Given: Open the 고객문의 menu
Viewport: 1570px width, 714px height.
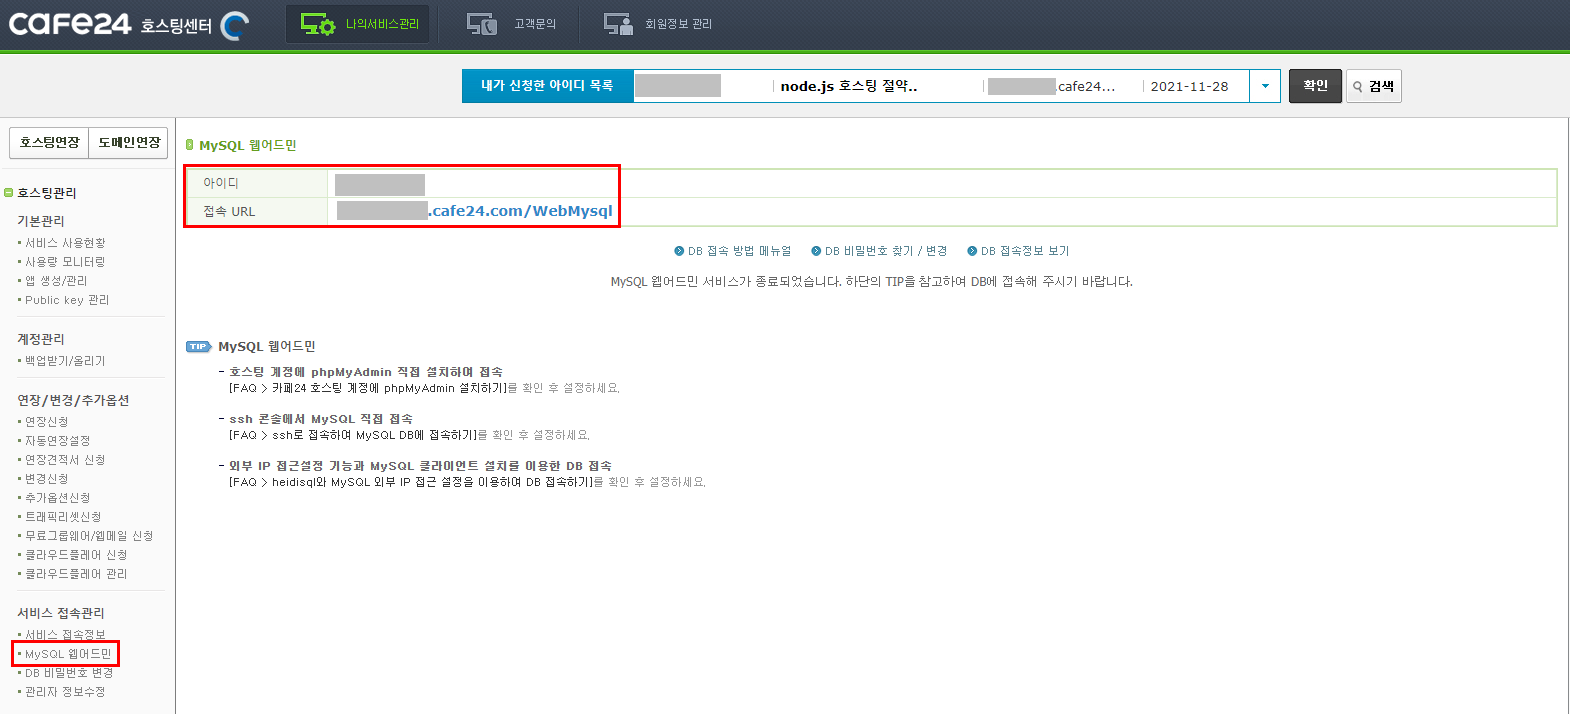Looking at the screenshot, I should (x=511, y=24).
